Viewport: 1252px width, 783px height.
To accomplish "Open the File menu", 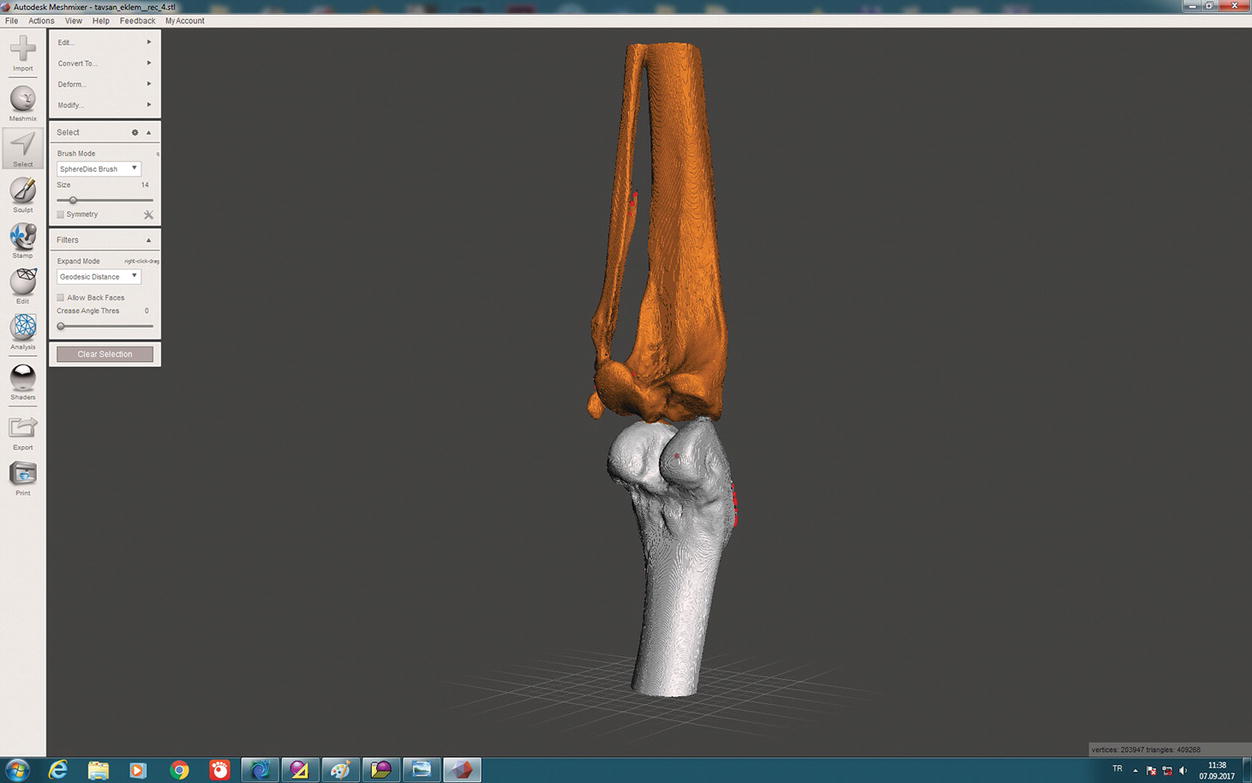I will pos(12,20).
